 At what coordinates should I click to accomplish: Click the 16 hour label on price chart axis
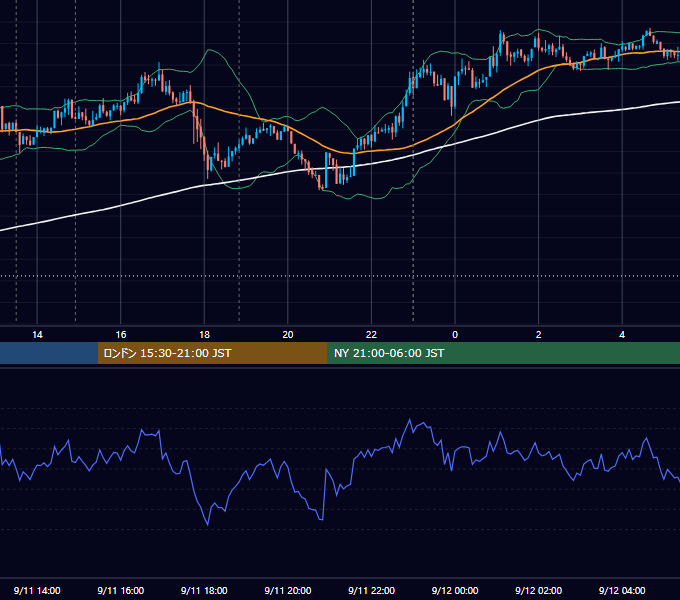[121, 335]
